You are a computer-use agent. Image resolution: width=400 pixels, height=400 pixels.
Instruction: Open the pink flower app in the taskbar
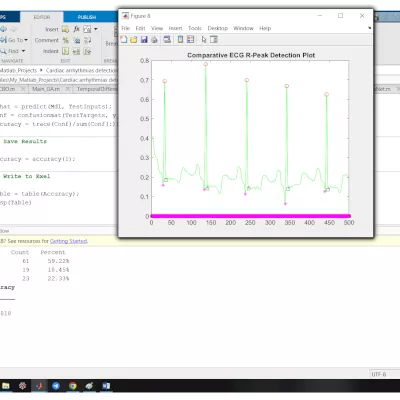(x=22, y=386)
